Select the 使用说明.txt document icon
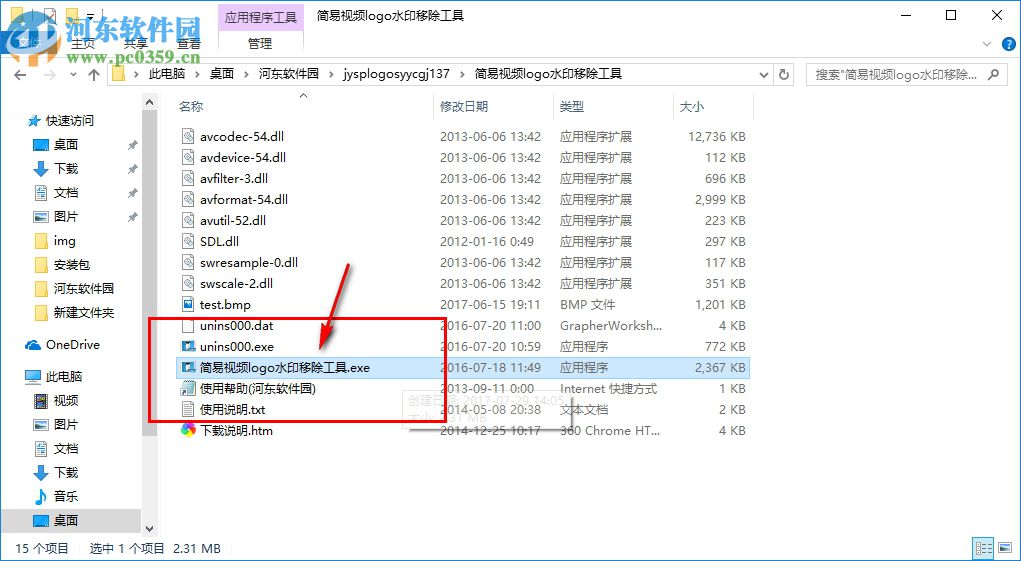 (x=188, y=410)
